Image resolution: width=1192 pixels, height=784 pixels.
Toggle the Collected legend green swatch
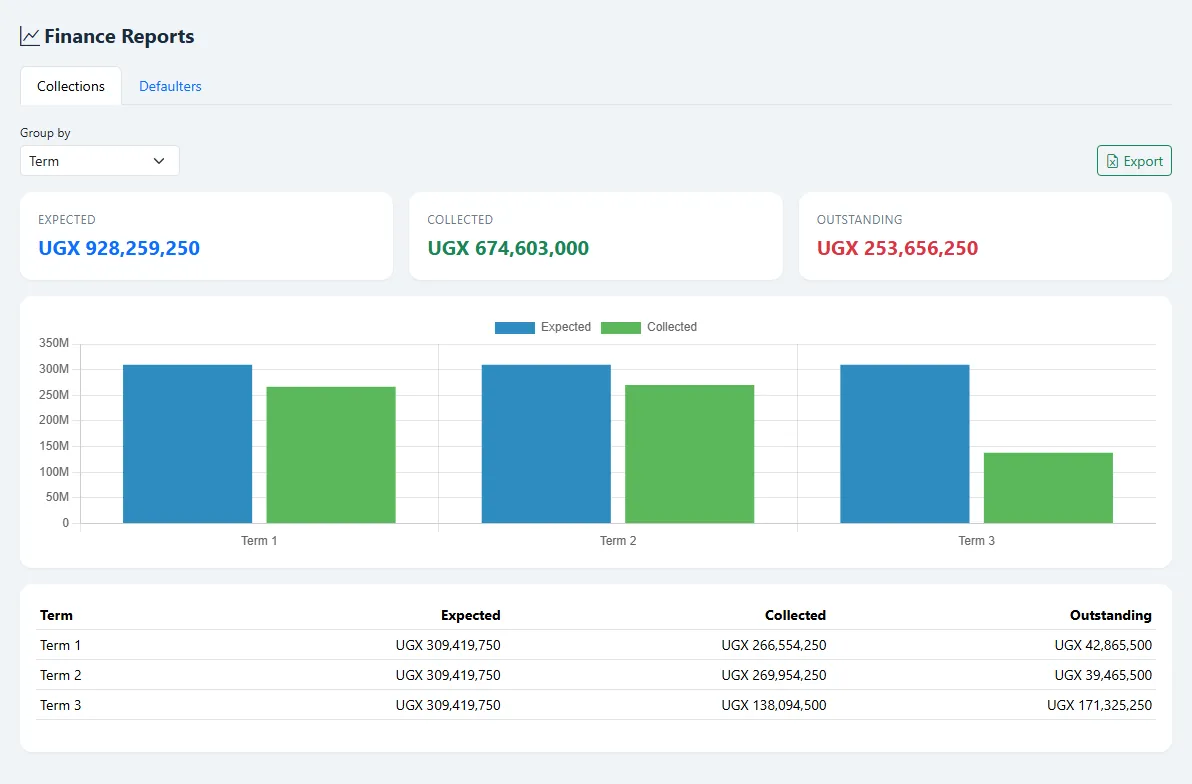coord(620,328)
